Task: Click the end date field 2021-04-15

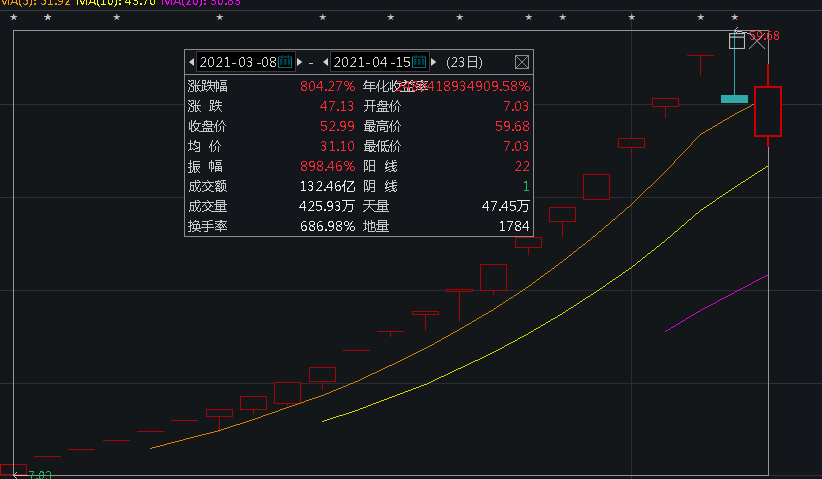Action: (371, 62)
